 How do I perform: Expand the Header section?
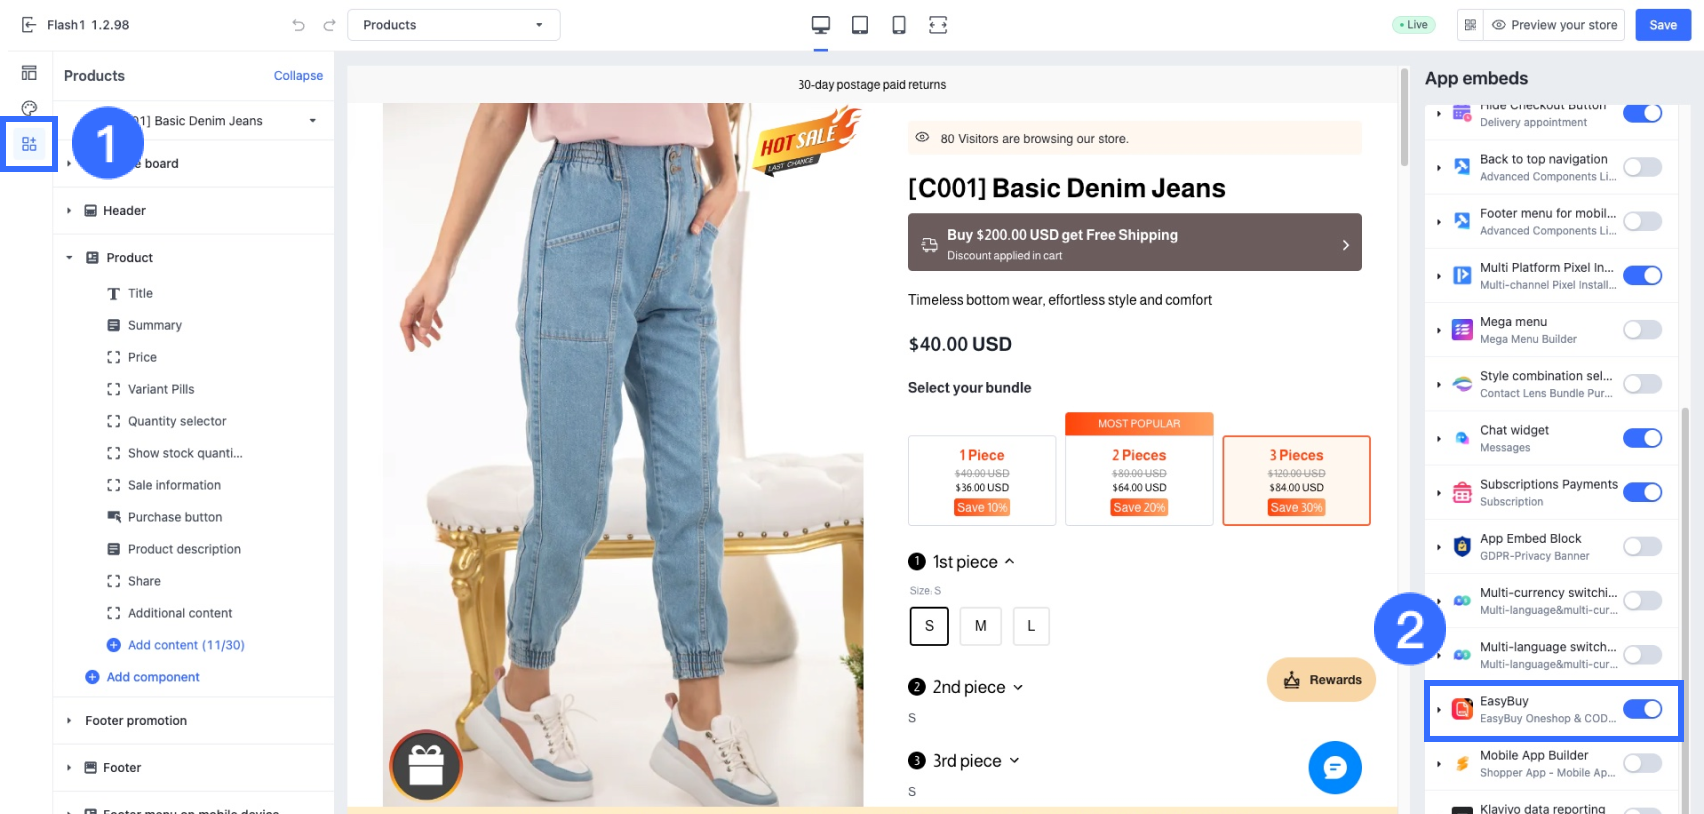[x=69, y=211]
